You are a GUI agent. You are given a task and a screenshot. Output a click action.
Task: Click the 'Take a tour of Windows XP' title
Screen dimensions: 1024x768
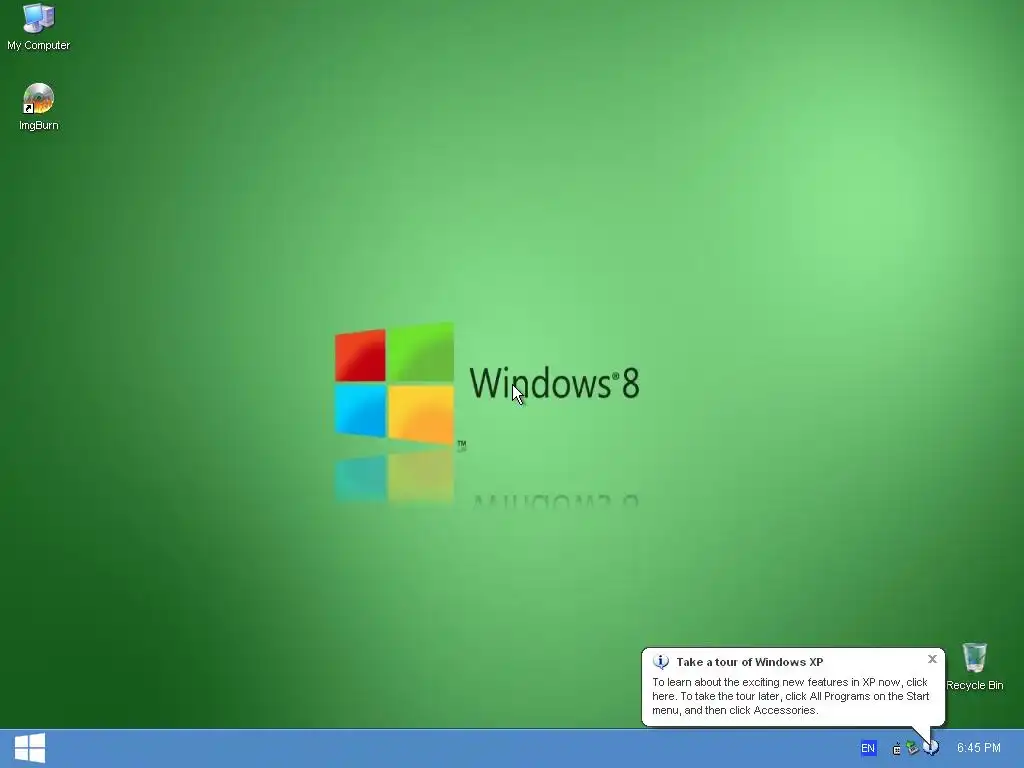(749, 662)
